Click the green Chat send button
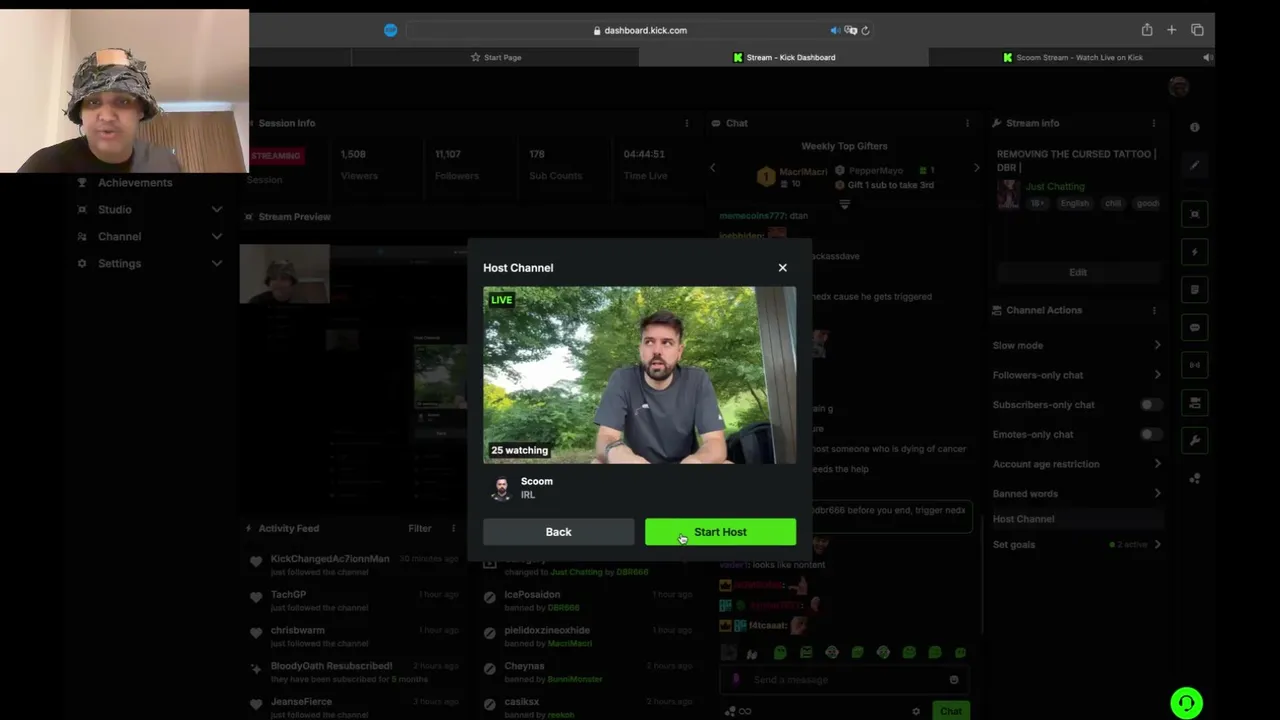 coord(950,711)
